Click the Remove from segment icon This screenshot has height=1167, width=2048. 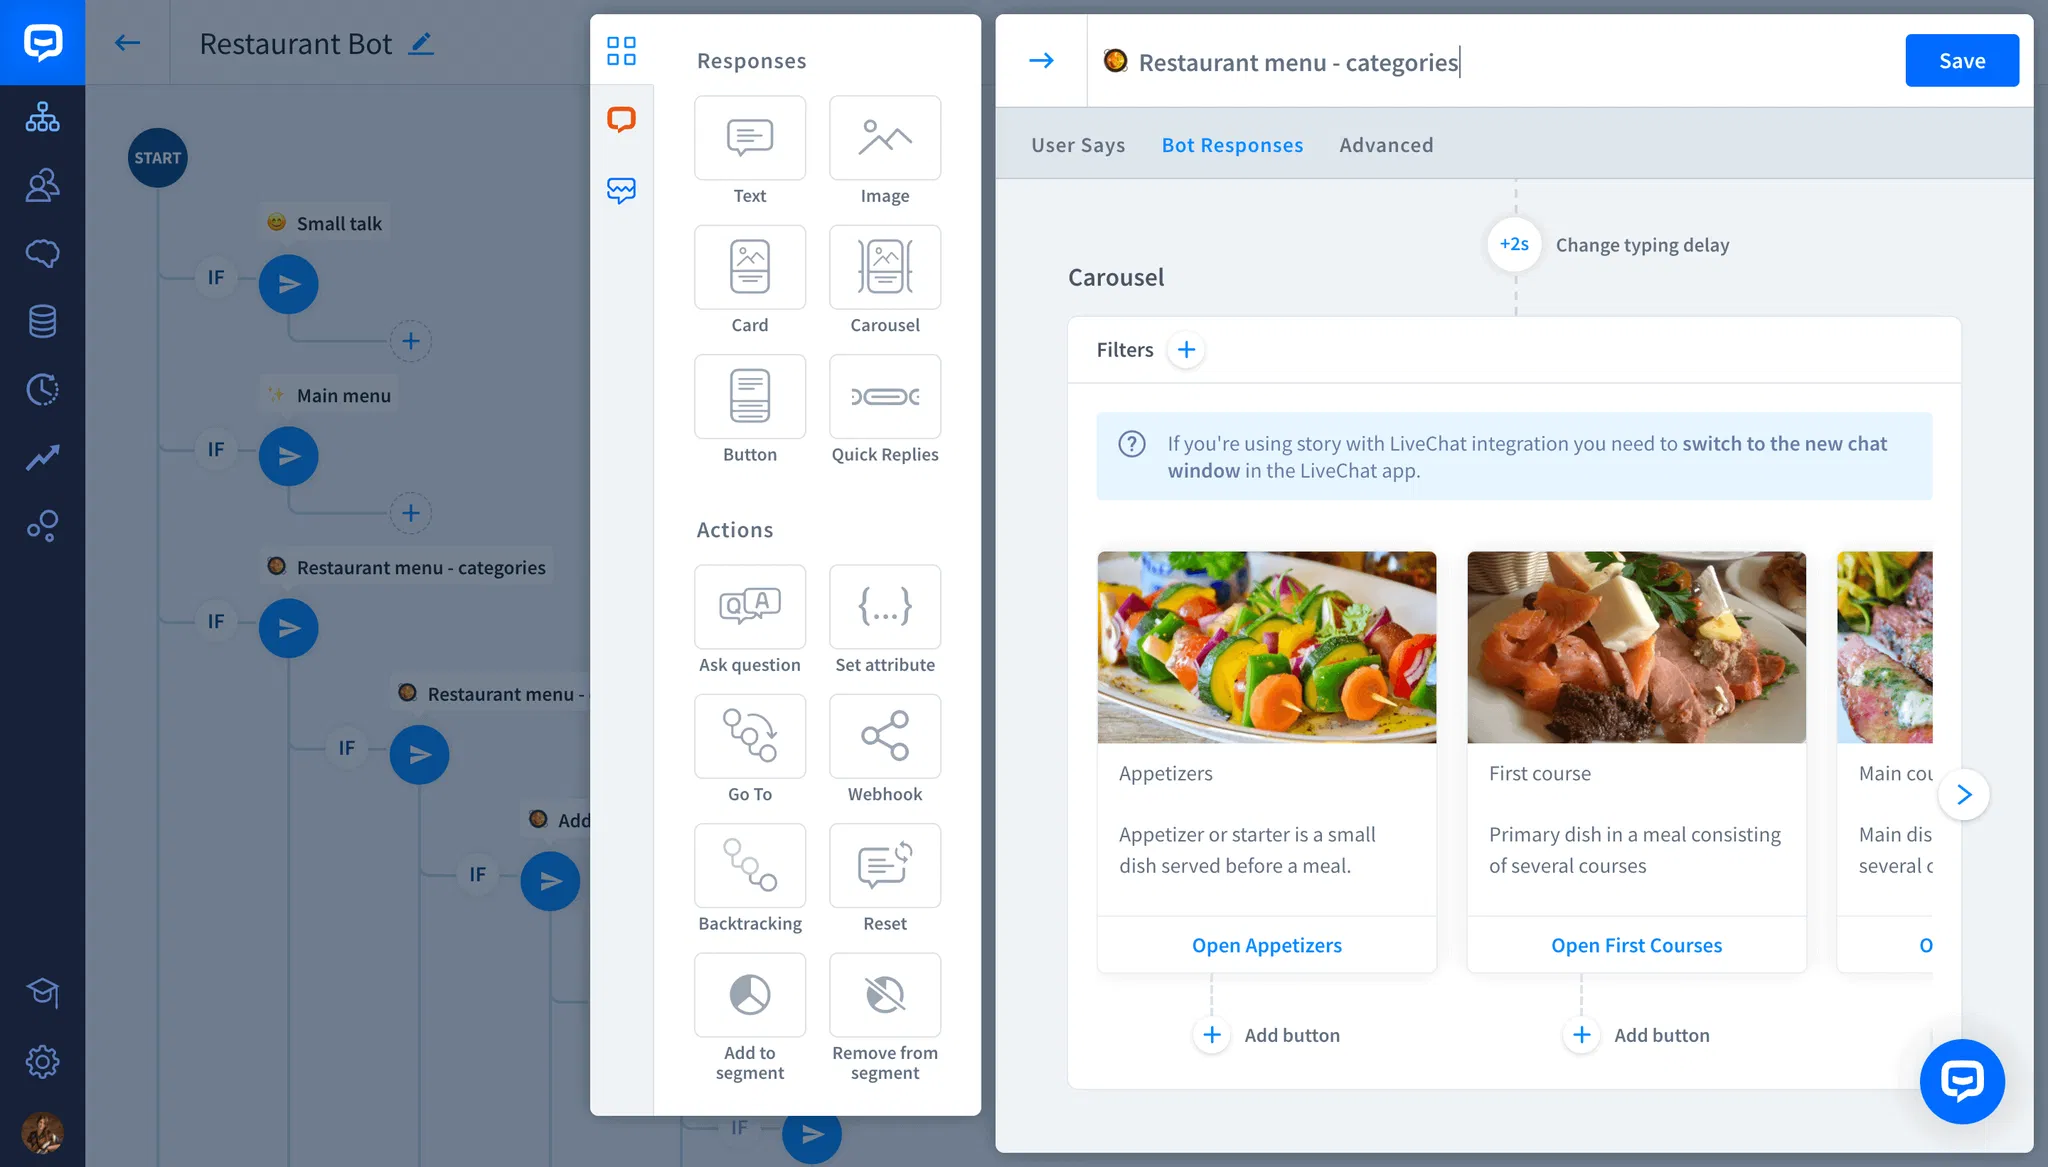[x=884, y=995]
